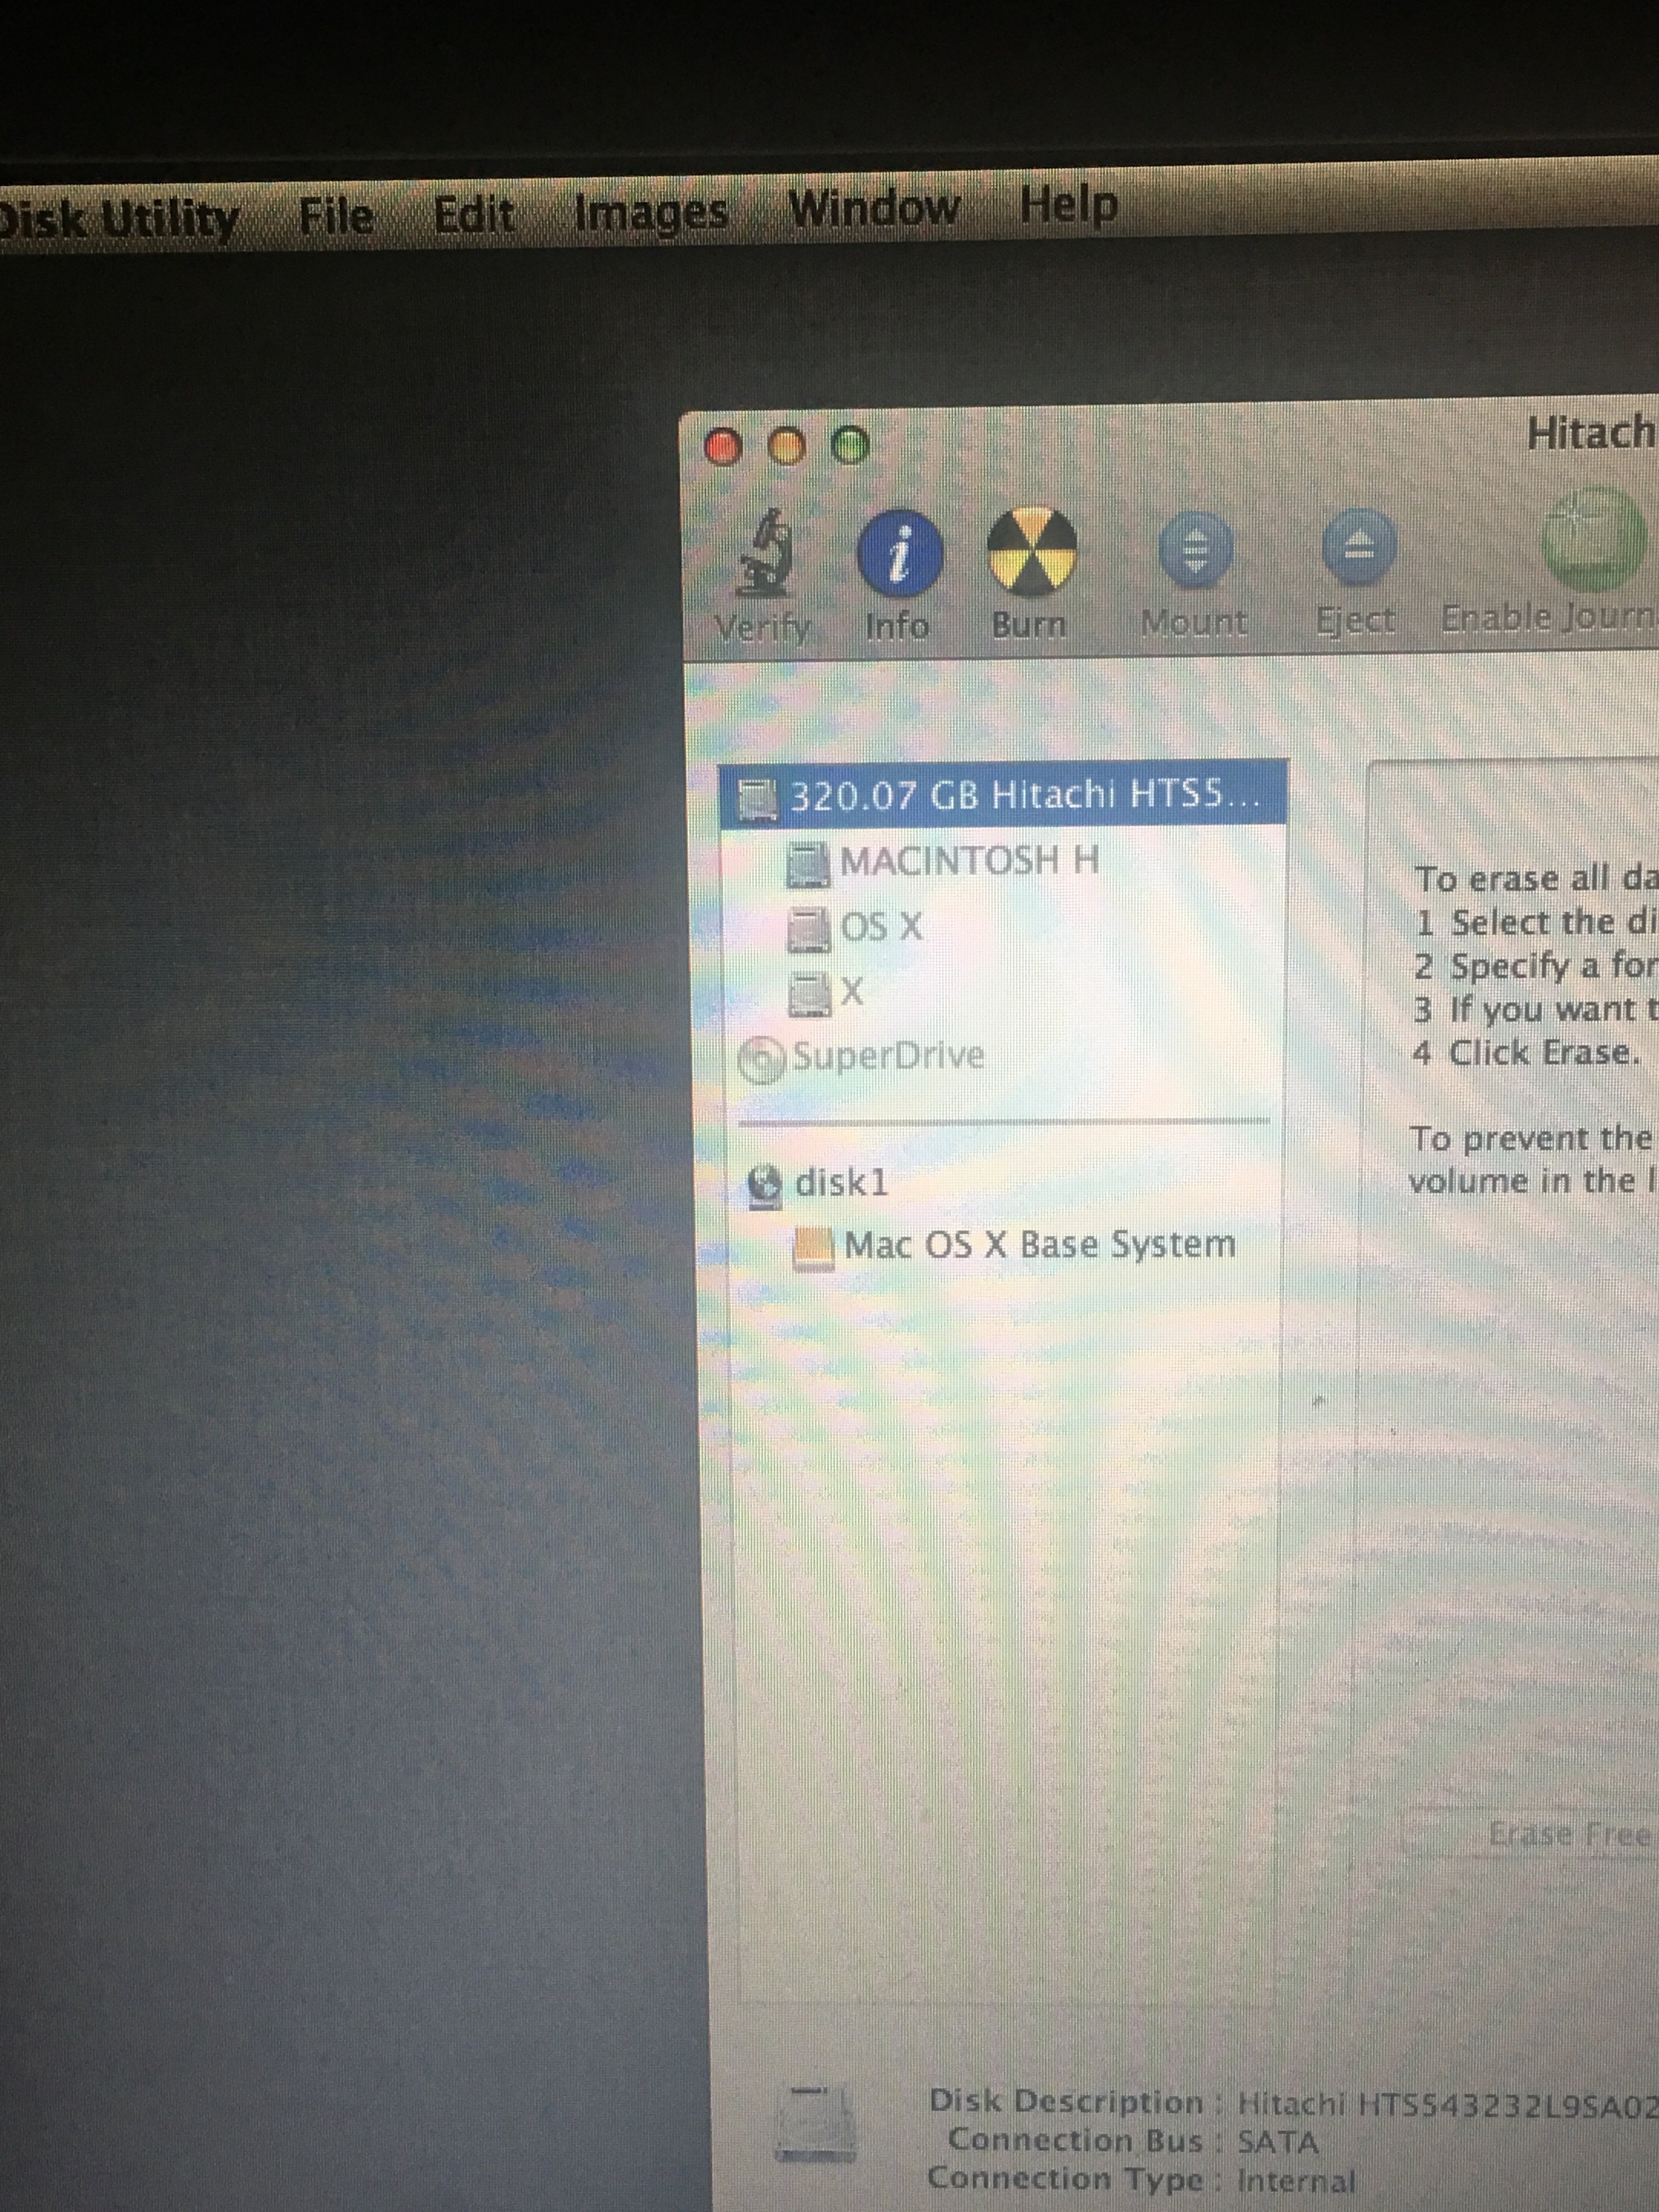The image size is (1659, 2212).
Task: Click the yellow minimize window button
Action: (x=787, y=446)
